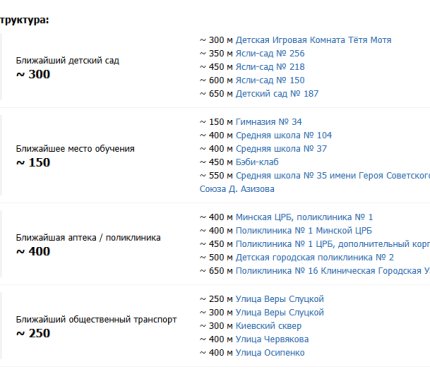
Task: Click Поликлиника № 1 Минской ЦРБ link
Action: point(304,230)
